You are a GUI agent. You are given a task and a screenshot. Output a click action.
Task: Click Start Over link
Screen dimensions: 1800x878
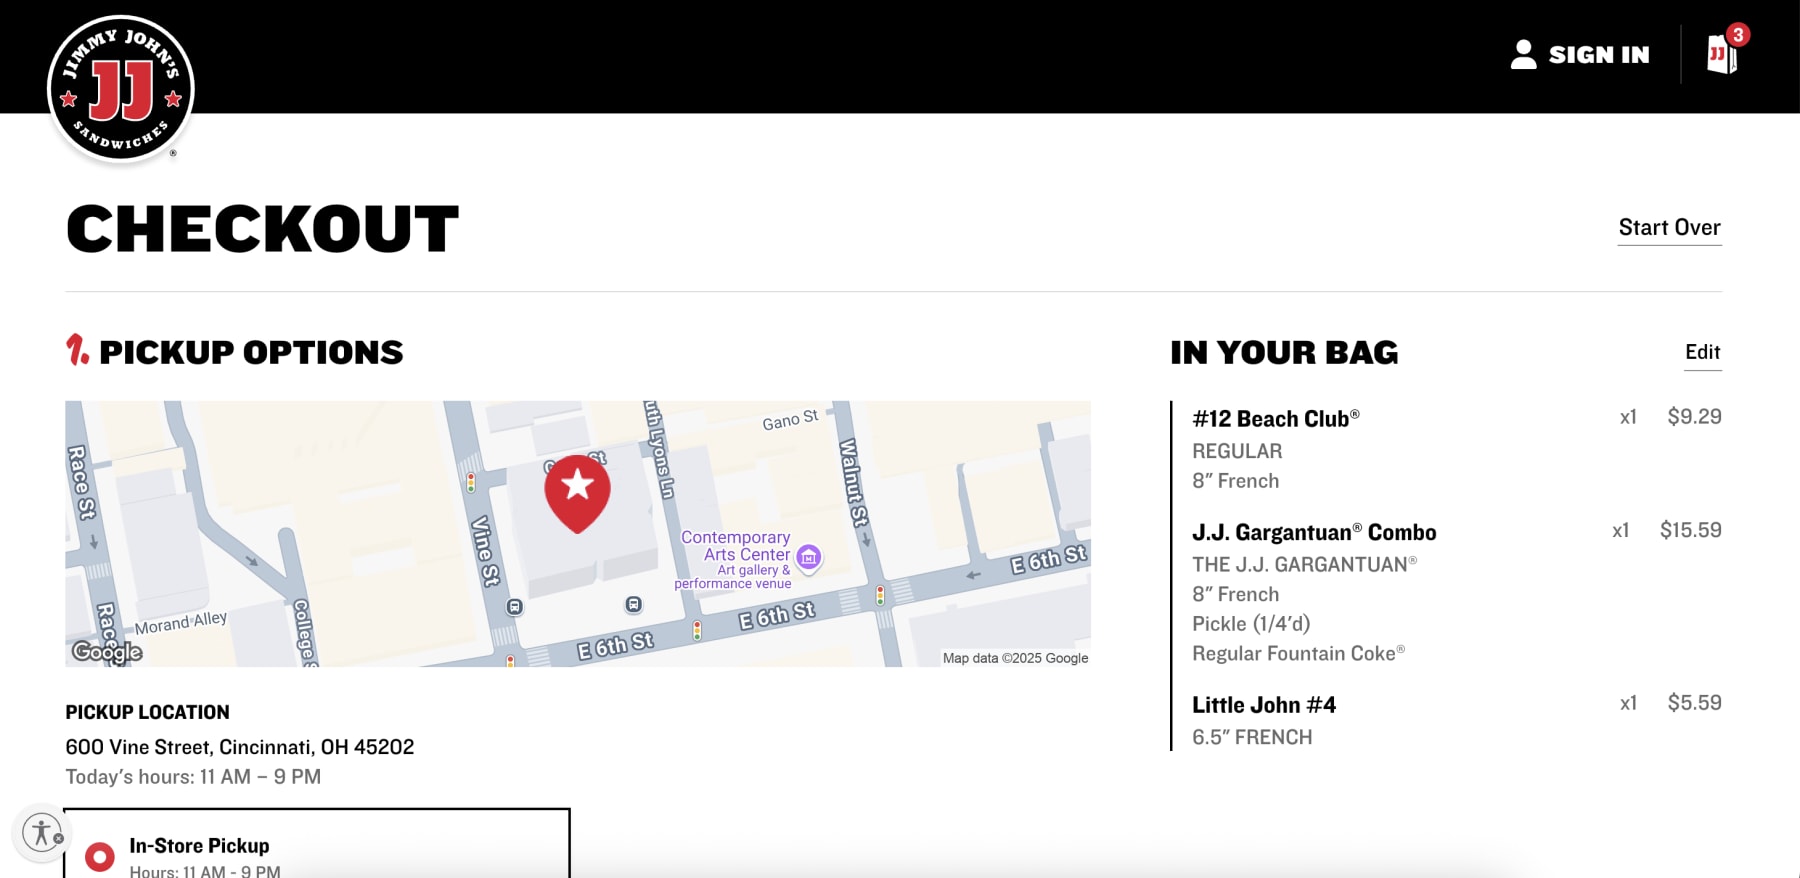click(x=1669, y=228)
